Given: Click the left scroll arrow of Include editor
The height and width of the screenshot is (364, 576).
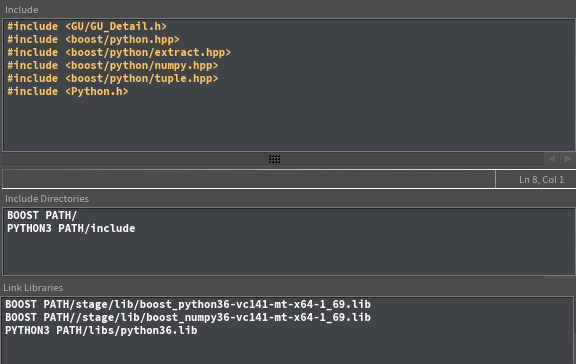Looking at the screenshot, I should [x=552, y=159].
